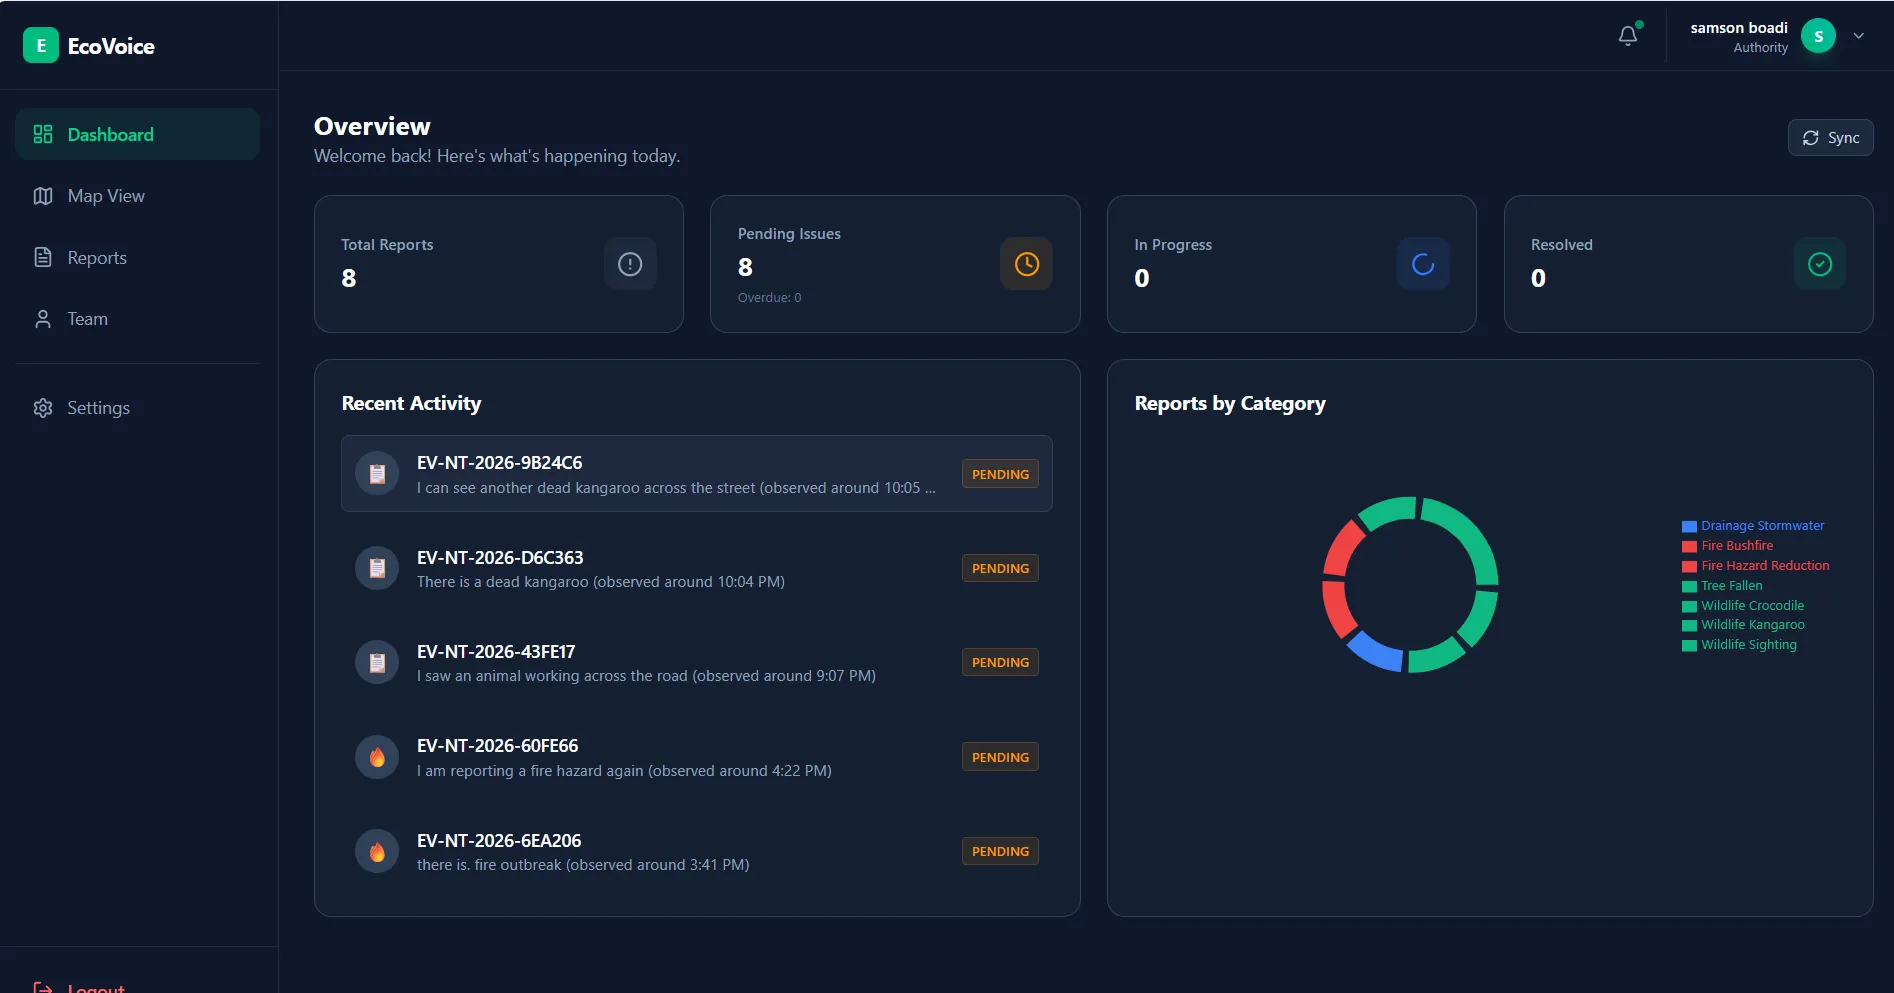The height and width of the screenshot is (993, 1894).
Task: Switch to the Dashboard tab
Action: point(110,134)
